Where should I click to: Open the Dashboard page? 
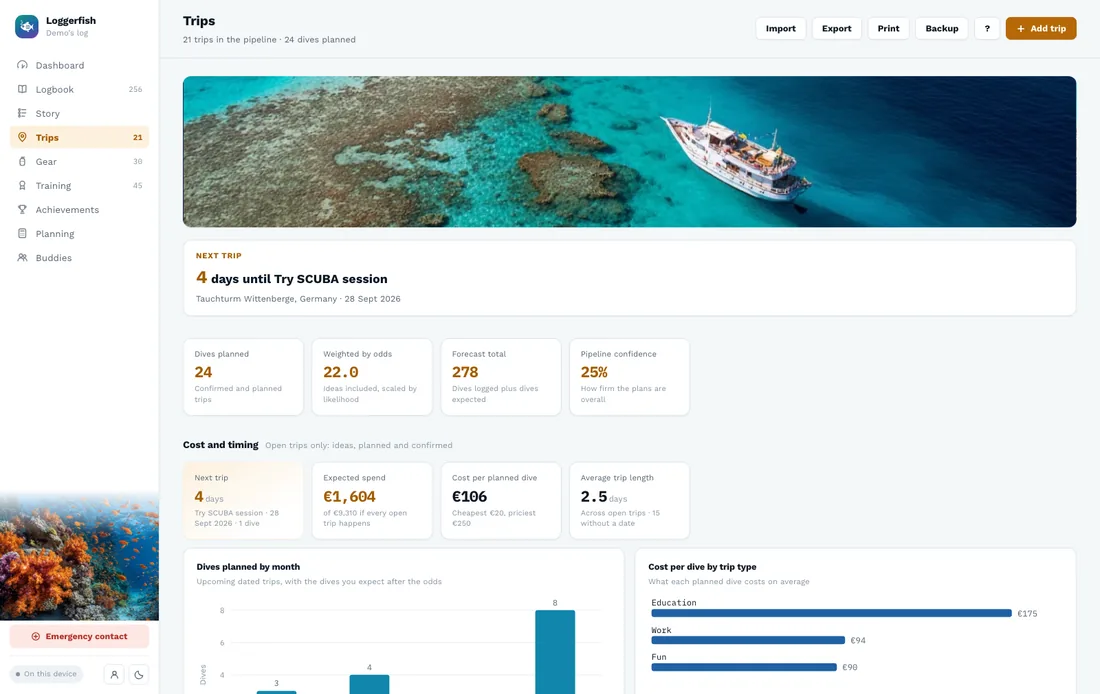[79, 65]
